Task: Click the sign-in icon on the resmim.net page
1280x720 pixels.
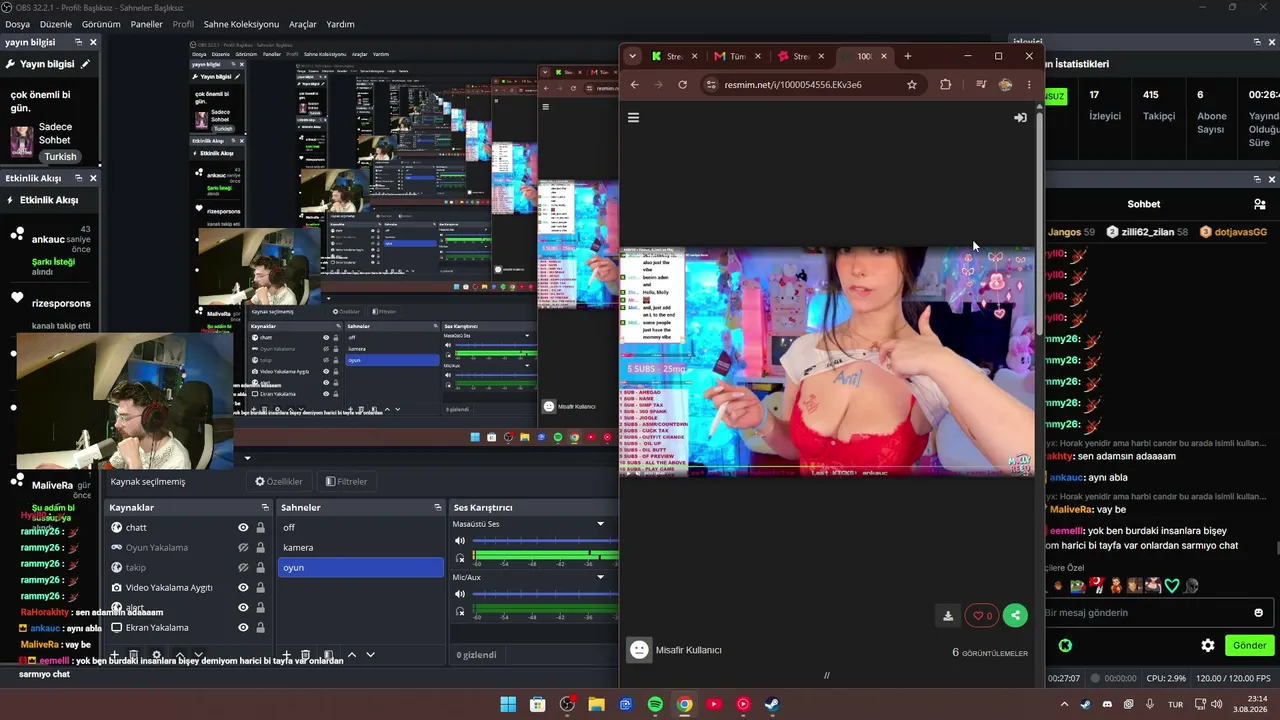Action: click(1020, 118)
